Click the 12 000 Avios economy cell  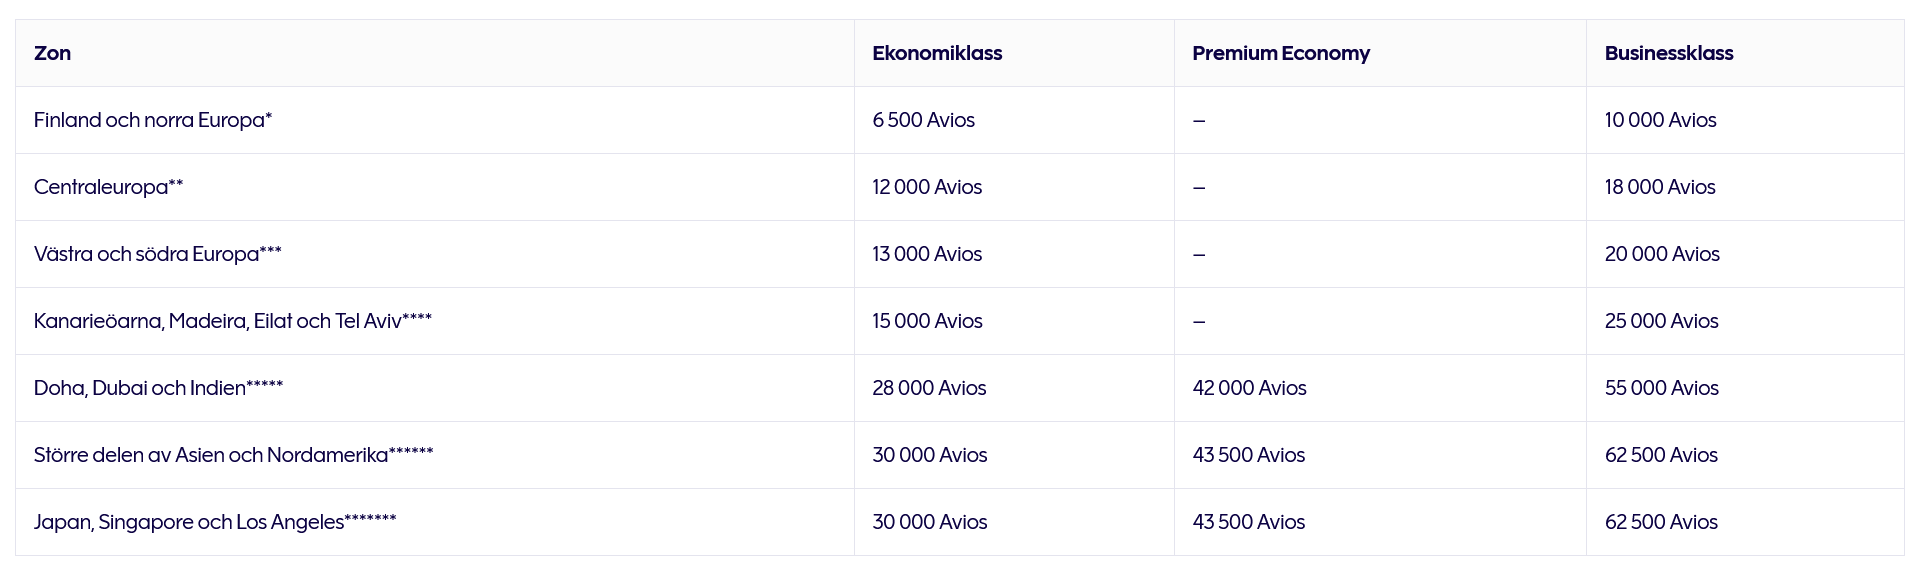(927, 187)
